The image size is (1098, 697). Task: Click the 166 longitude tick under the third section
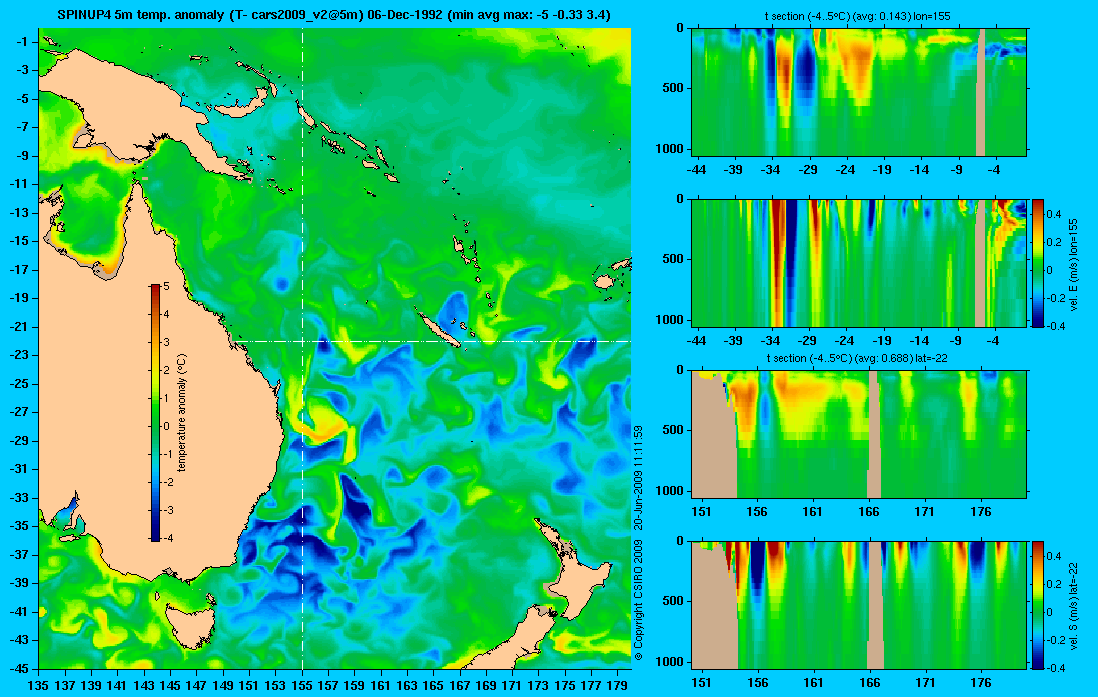(x=869, y=511)
